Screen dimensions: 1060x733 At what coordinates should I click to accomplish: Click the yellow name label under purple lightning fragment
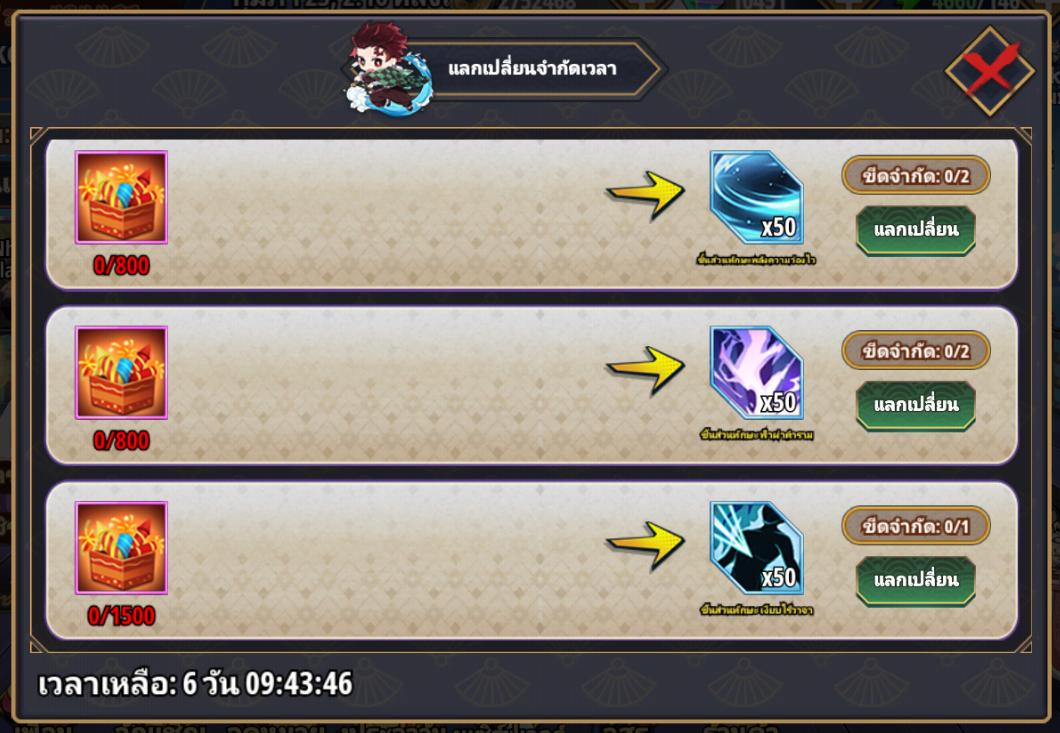(756, 435)
